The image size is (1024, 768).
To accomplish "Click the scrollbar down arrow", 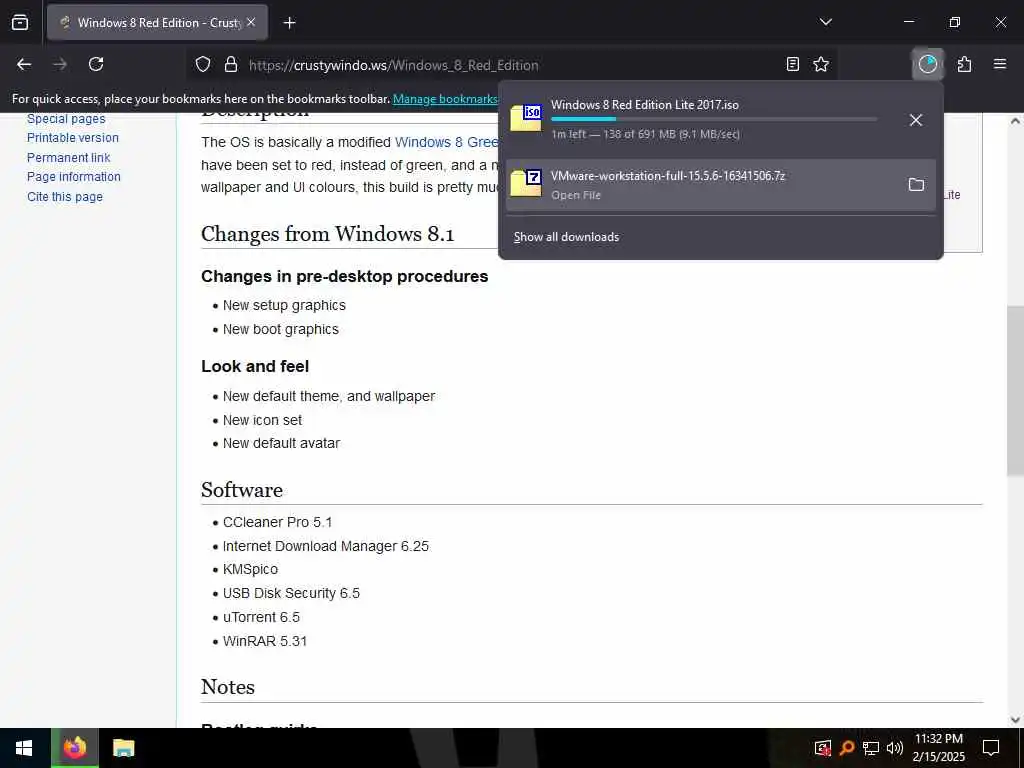I will coord(1015,720).
